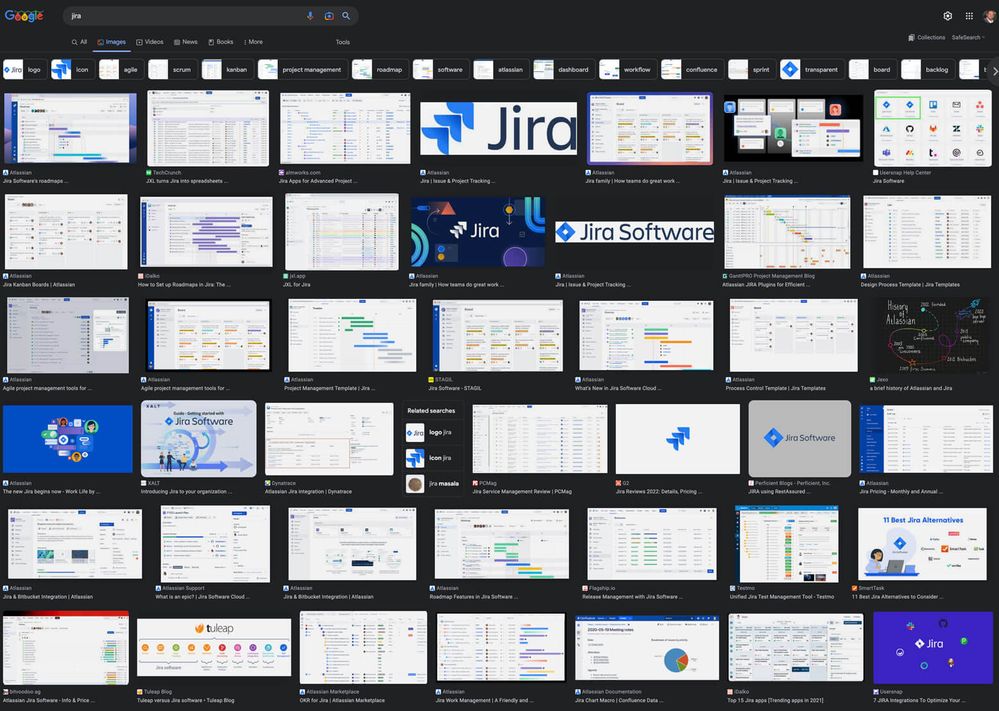Open the Jira Software wordmark image

634,232
